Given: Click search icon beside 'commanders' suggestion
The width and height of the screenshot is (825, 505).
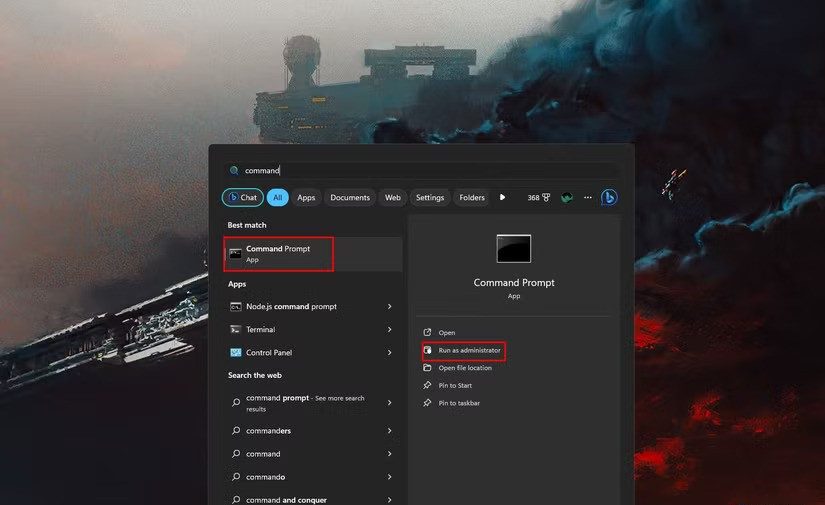Looking at the screenshot, I should pyautogui.click(x=236, y=430).
